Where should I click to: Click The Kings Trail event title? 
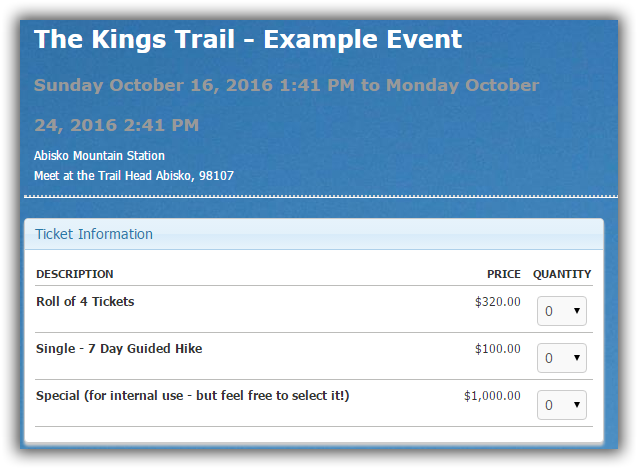247,40
